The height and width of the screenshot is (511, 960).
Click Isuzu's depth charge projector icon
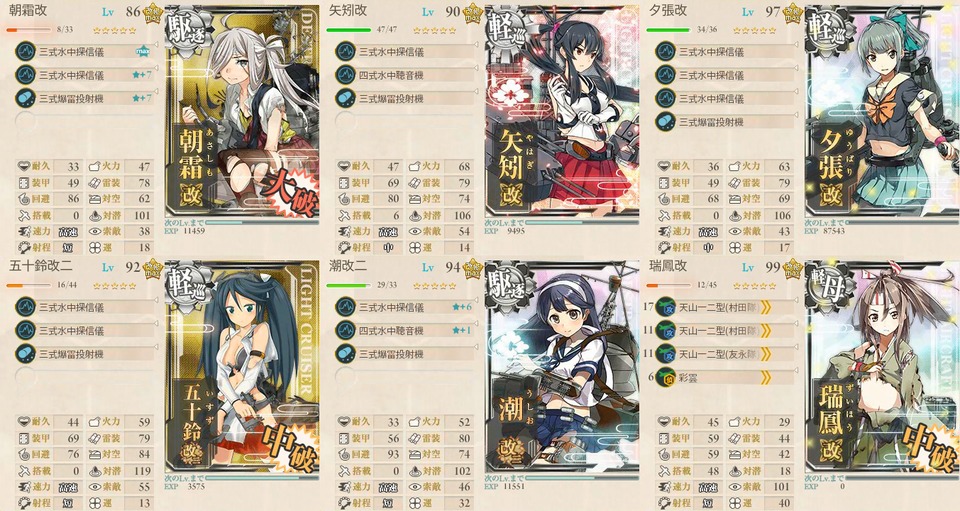pyautogui.click(x=26, y=354)
